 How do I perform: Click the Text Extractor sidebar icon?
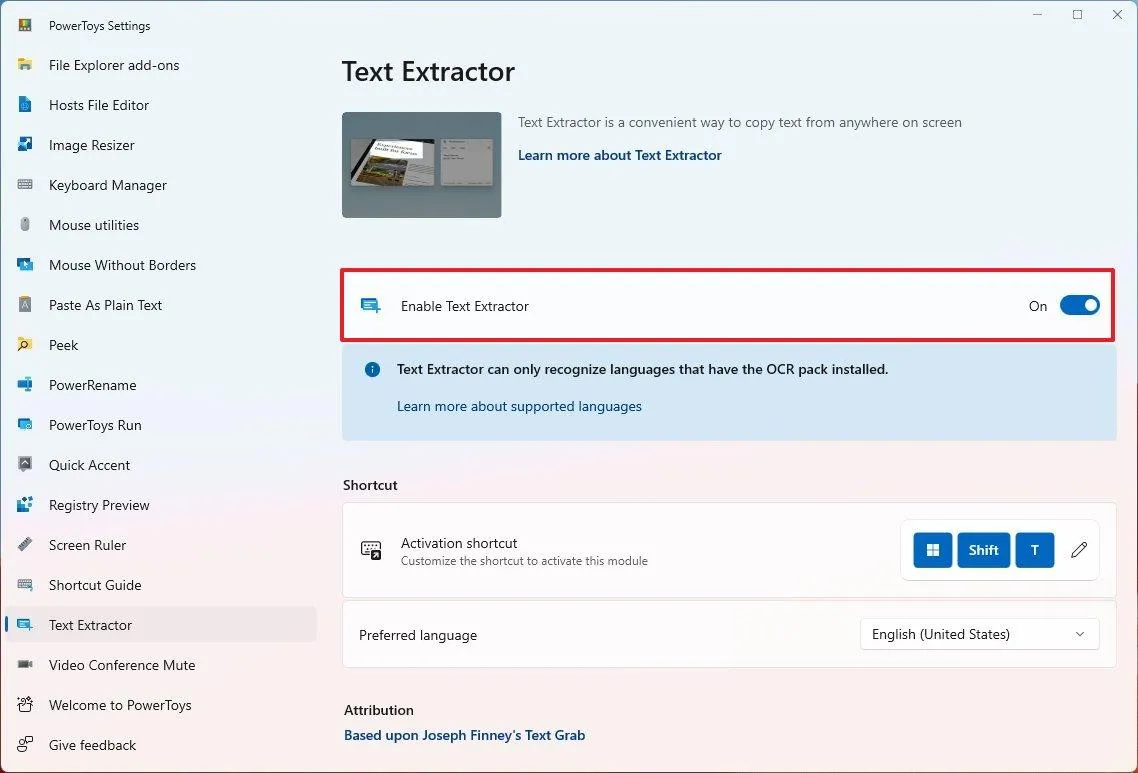[25, 624]
